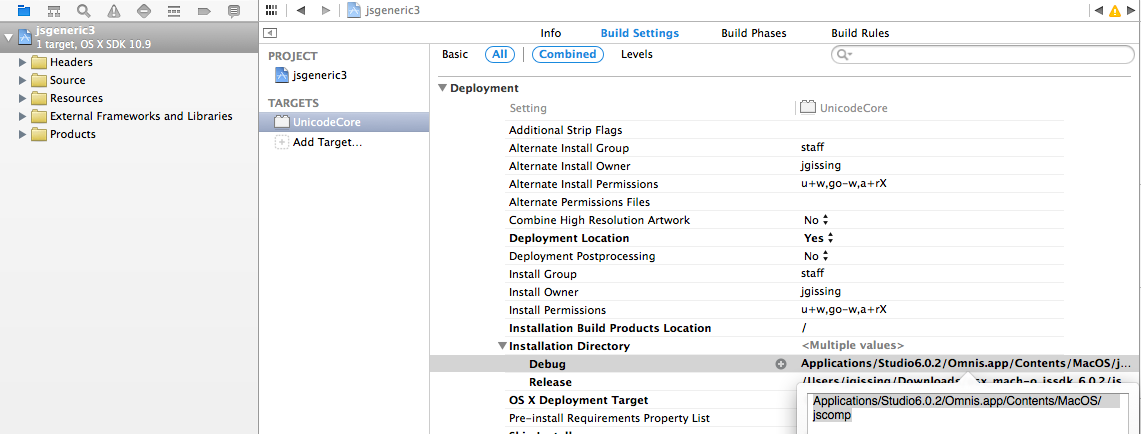Open the Breakpoint navigator tag-shaped icon
Image resolution: width=1141 pixels, height=434 pixels.
point(204,11)
